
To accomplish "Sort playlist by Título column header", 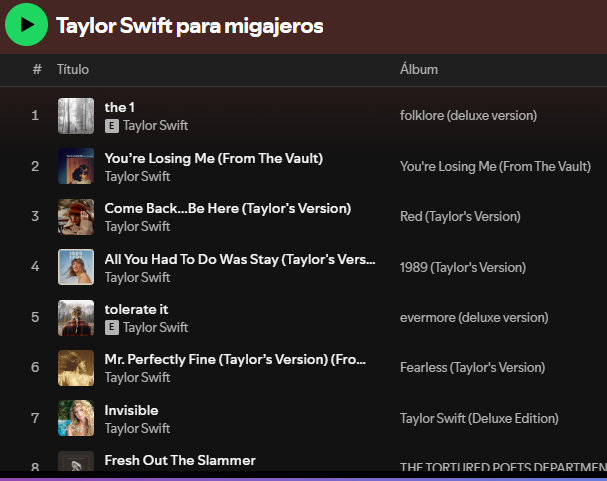I will [73, 69].
